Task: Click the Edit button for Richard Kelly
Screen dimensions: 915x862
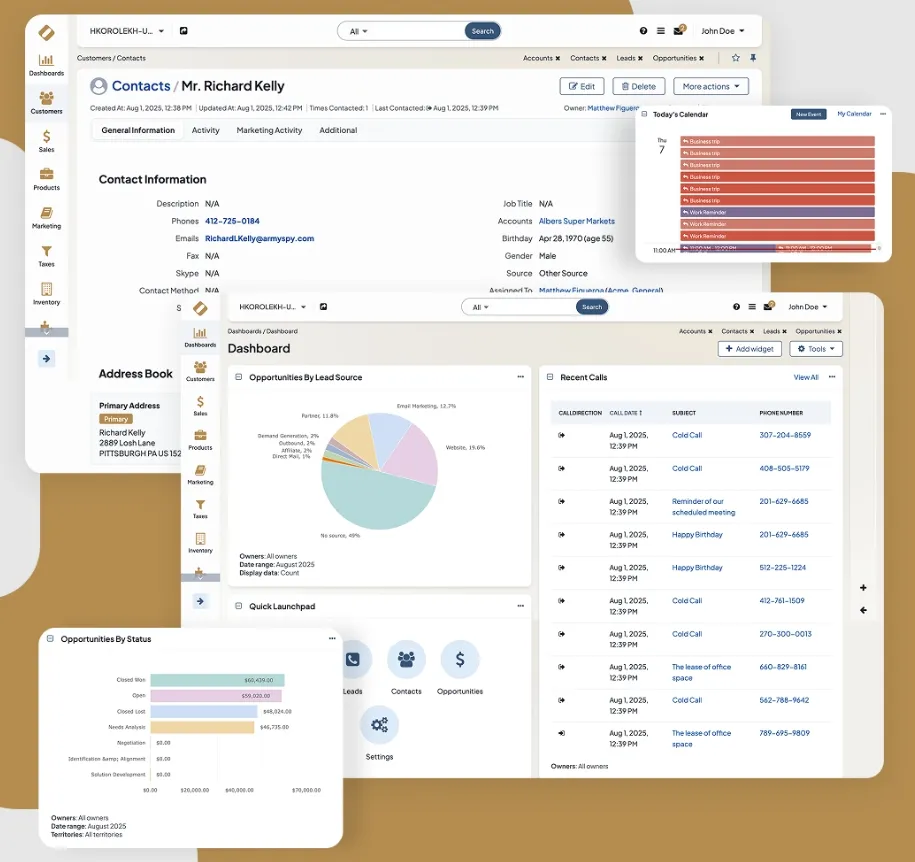Action: (582, 86)
